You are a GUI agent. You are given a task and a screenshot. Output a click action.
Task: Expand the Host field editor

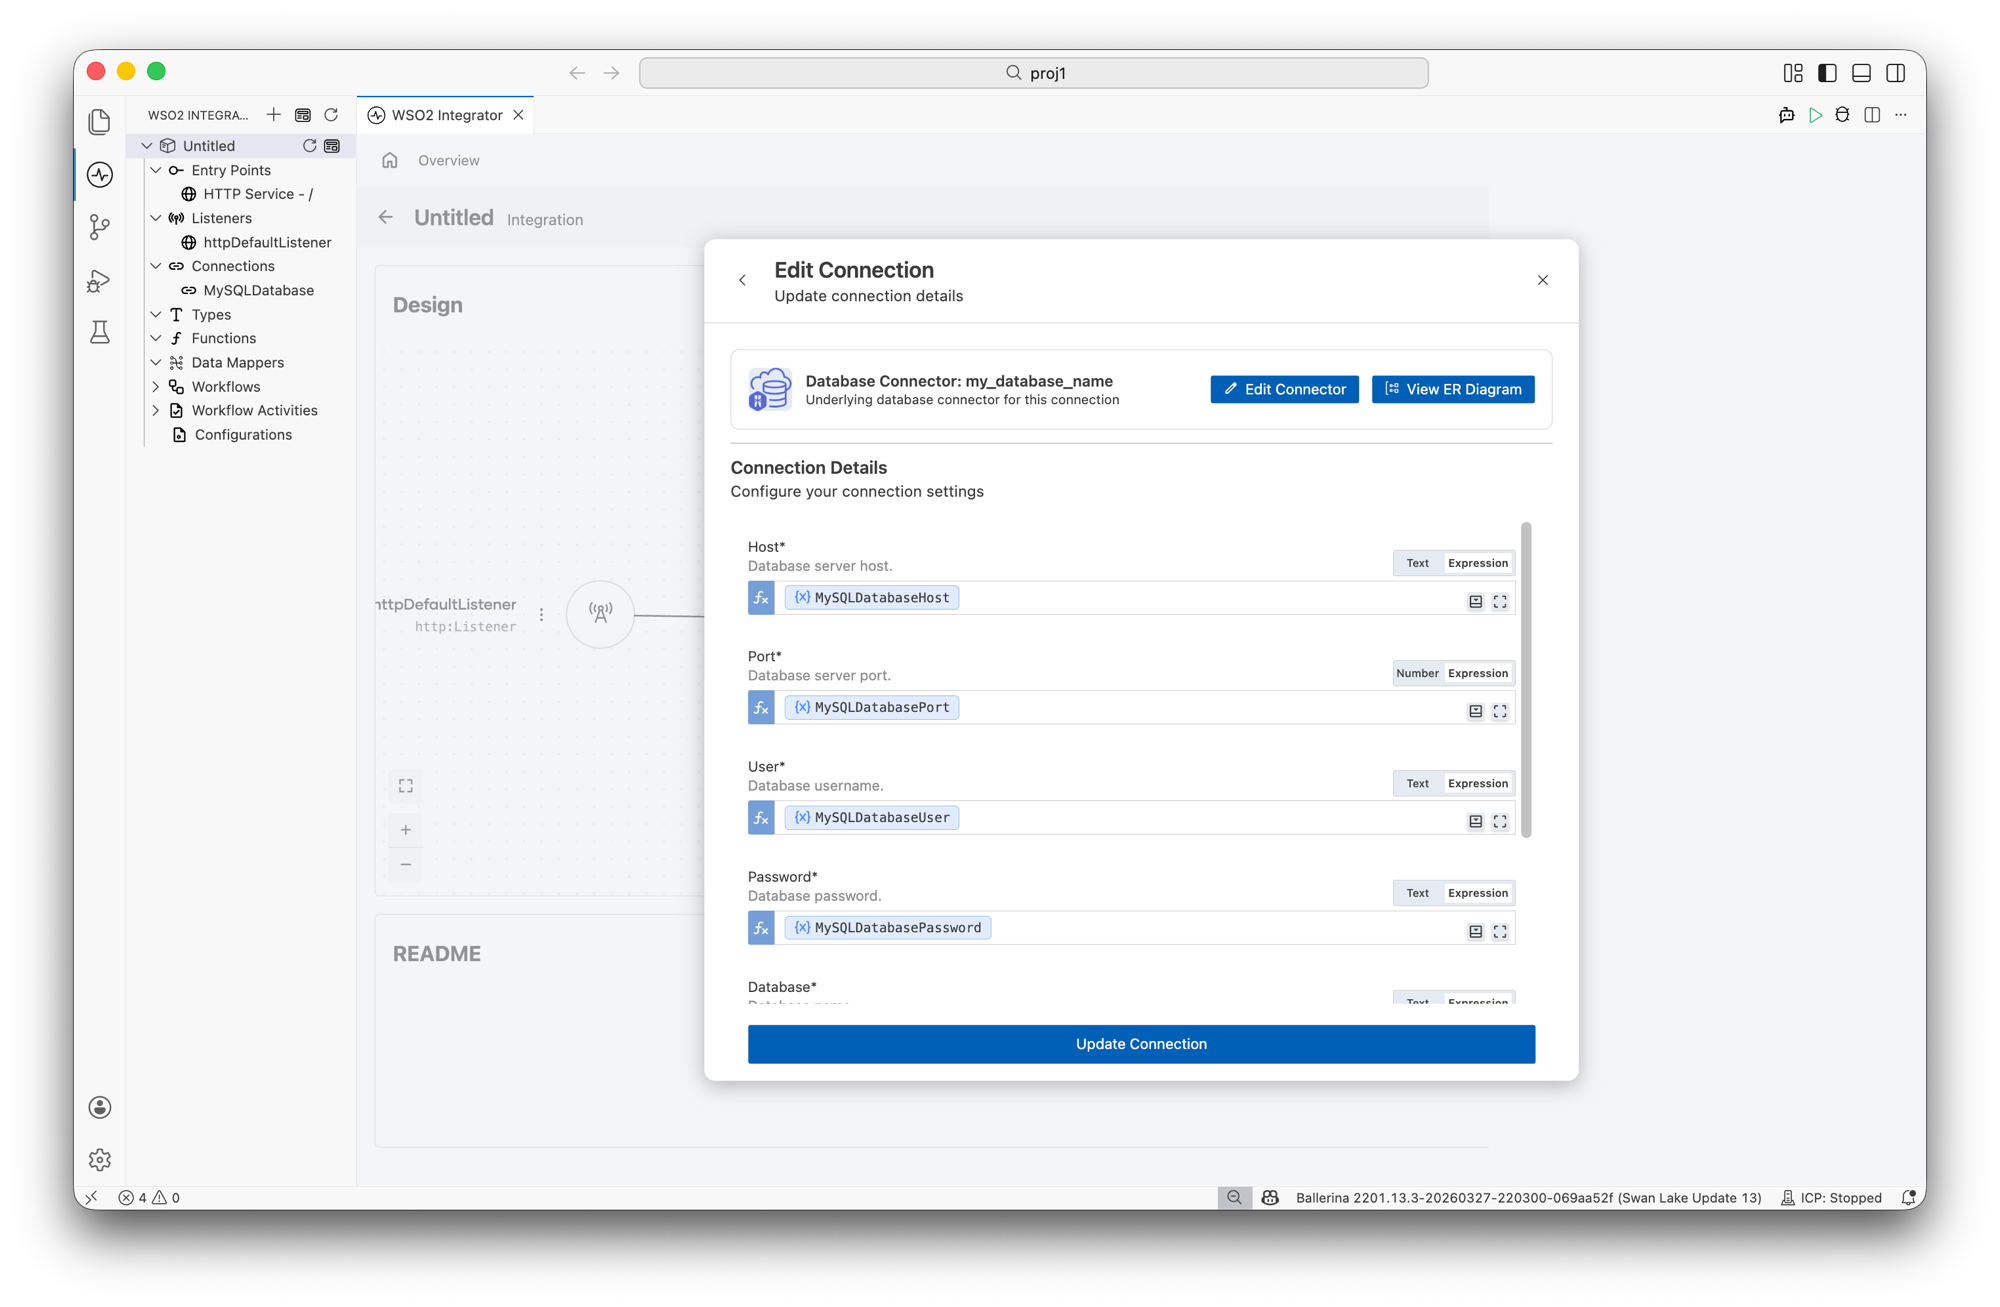(x=1500, y=602)
